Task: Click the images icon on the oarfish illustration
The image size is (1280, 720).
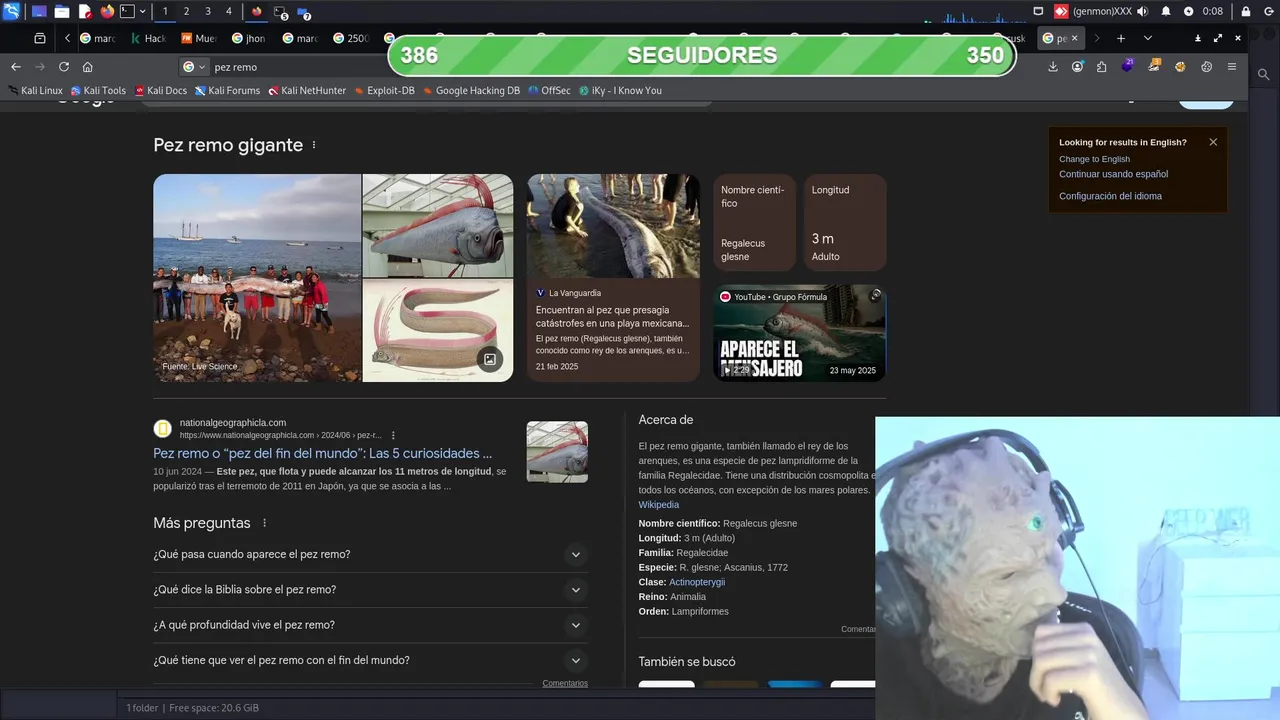Action: pos(489,359)
